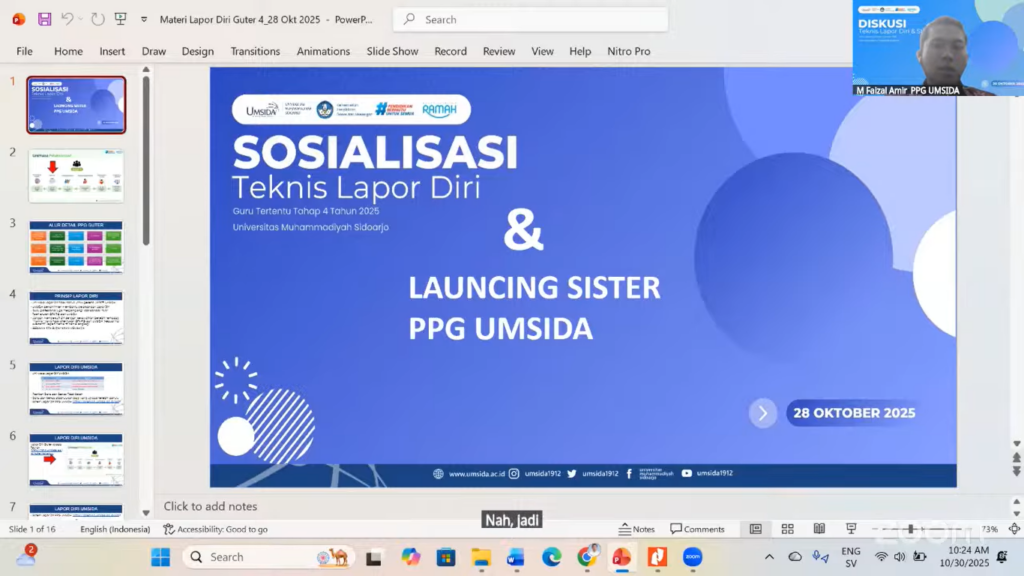This screenshot has height=576, width=1024.
Task: Toggle the Notes pane
Action: coord(640,528)
